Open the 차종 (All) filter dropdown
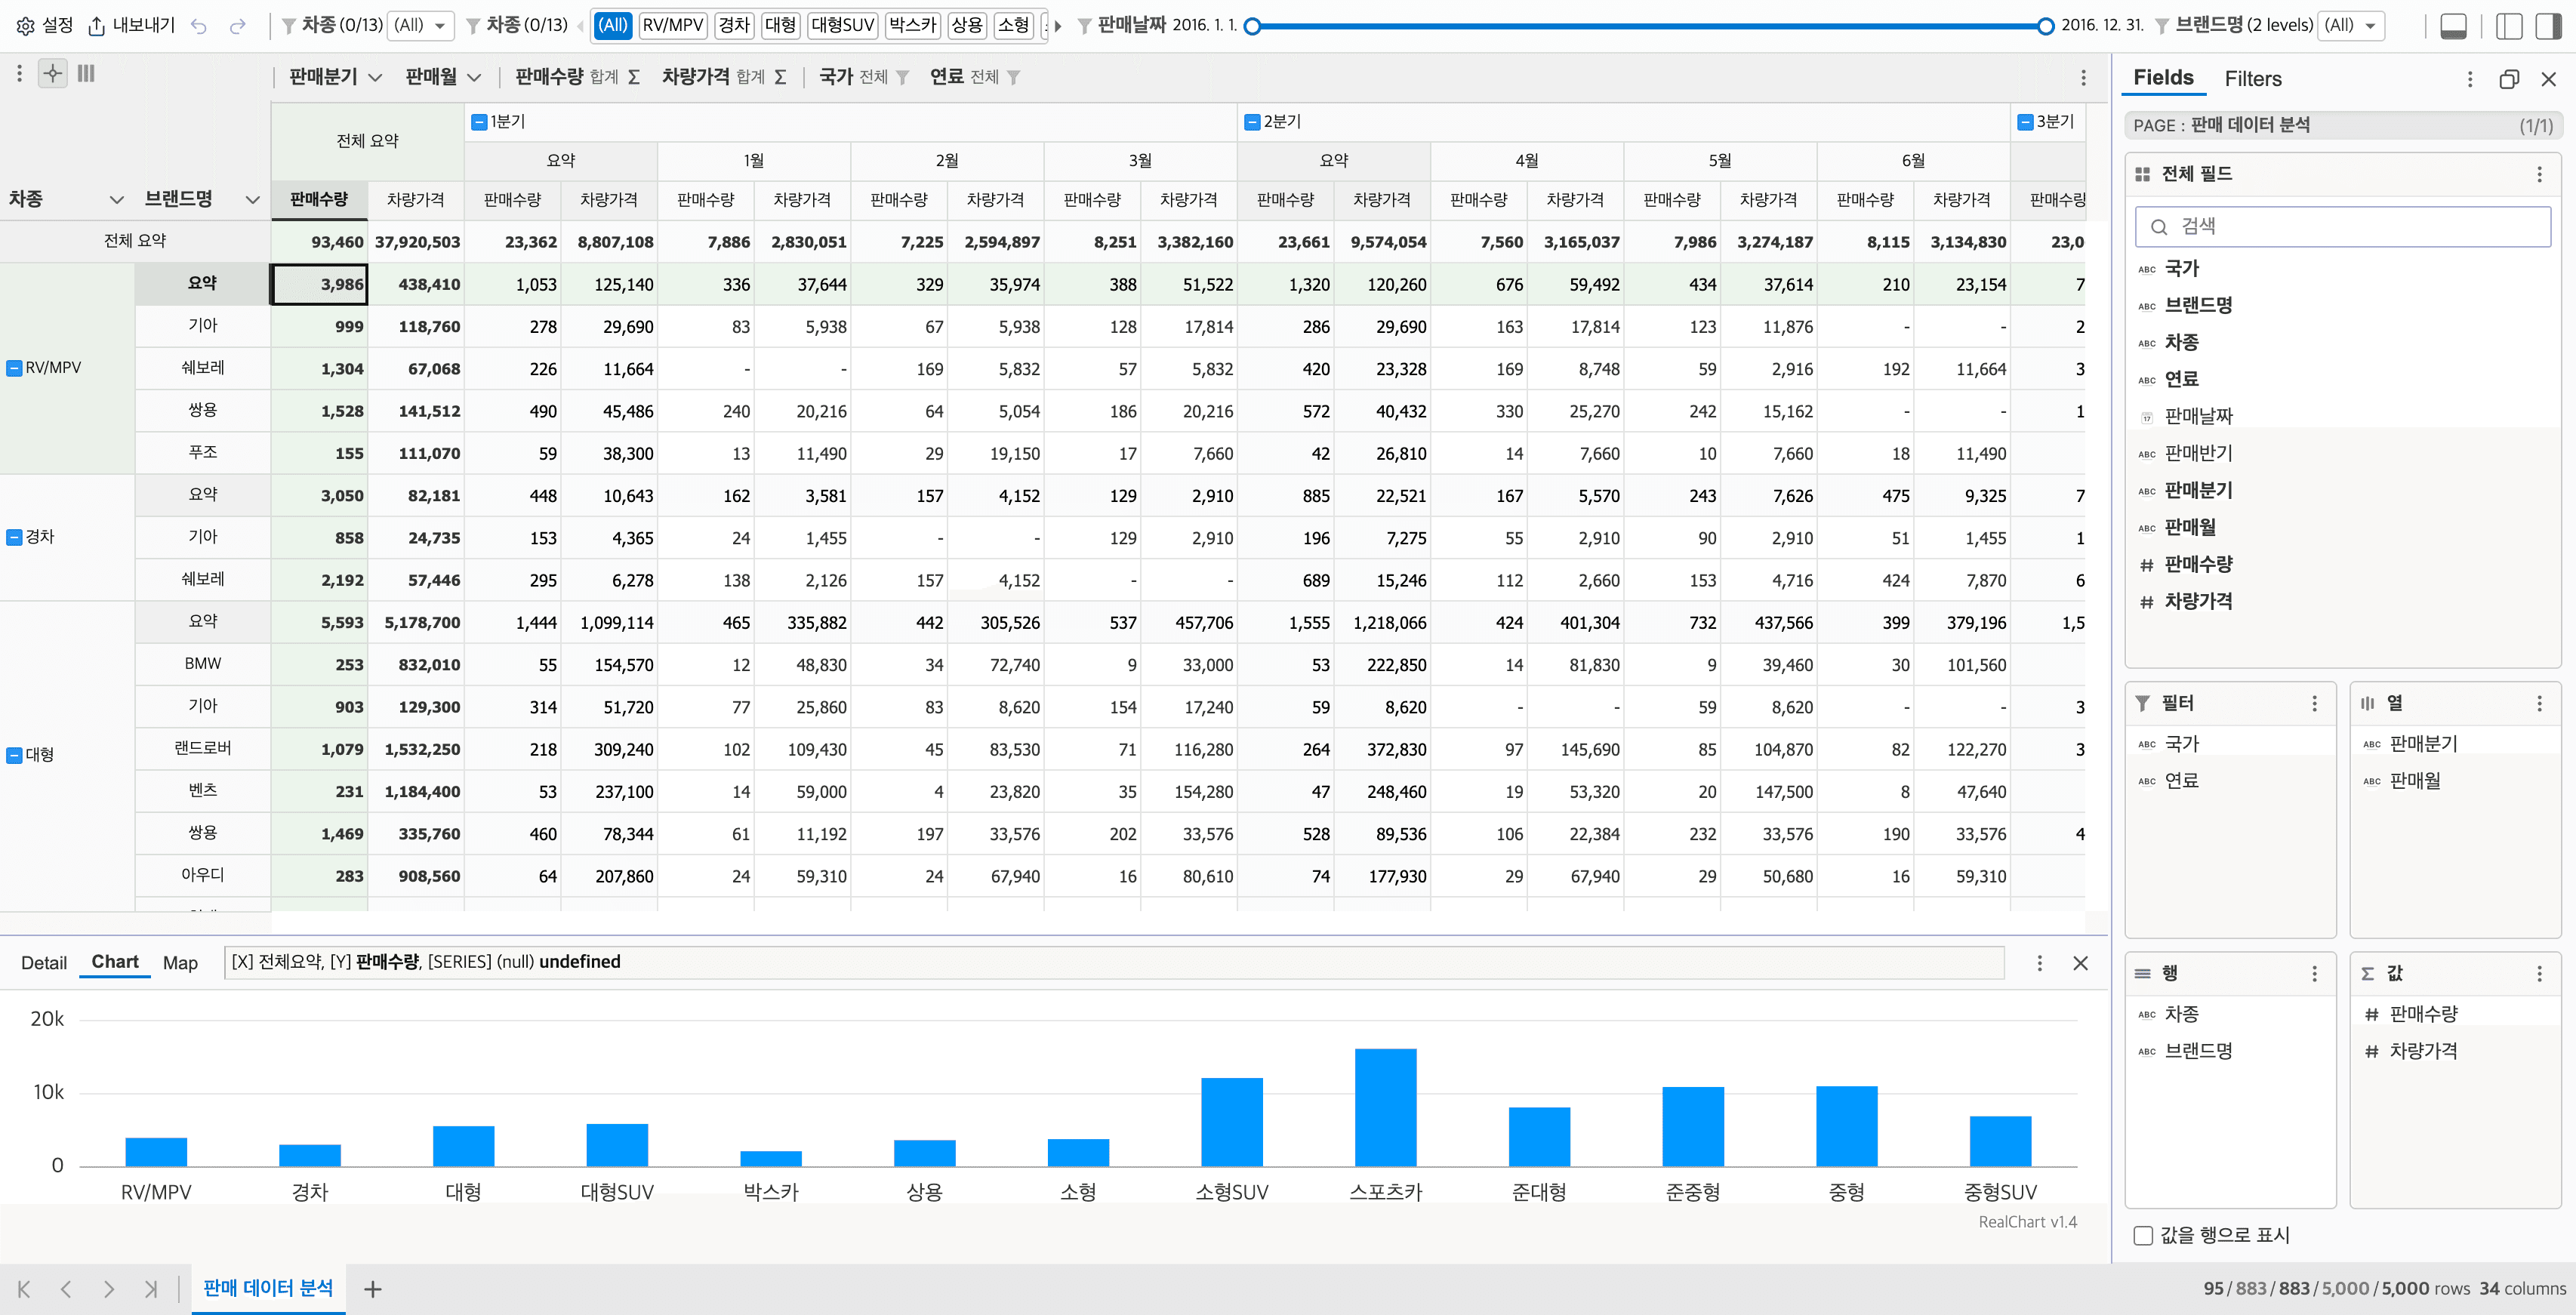This screenshot has height=1315, width=2576. click(420, 26)
